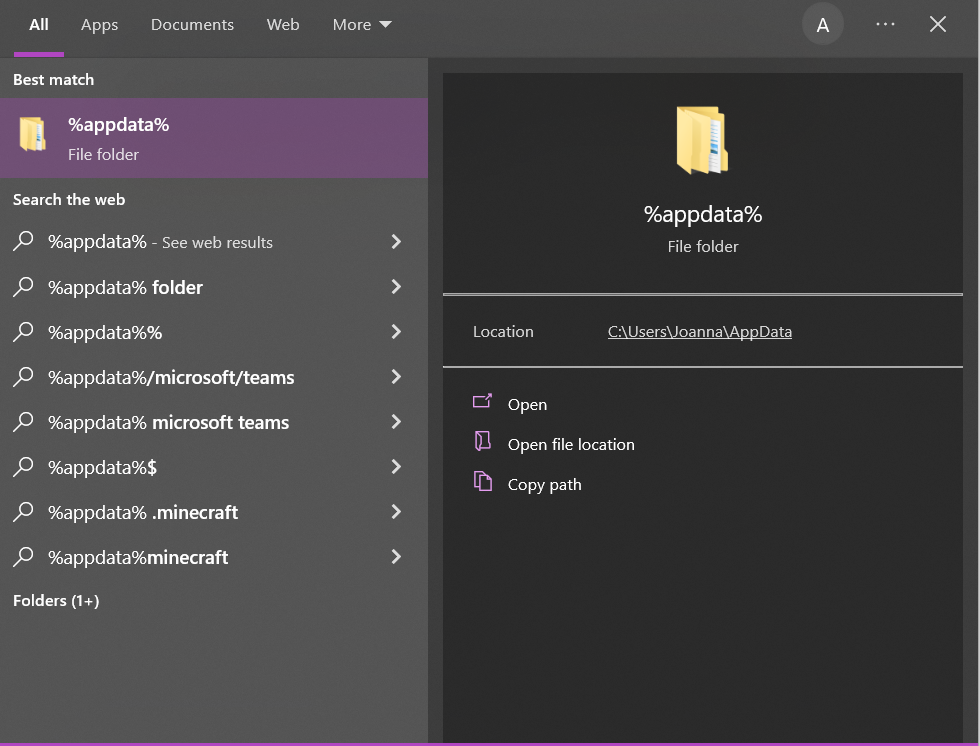
Task: Click search icon beside '%appdata%minecraft'
Action: pyautogui.click(x=23, y=556)
